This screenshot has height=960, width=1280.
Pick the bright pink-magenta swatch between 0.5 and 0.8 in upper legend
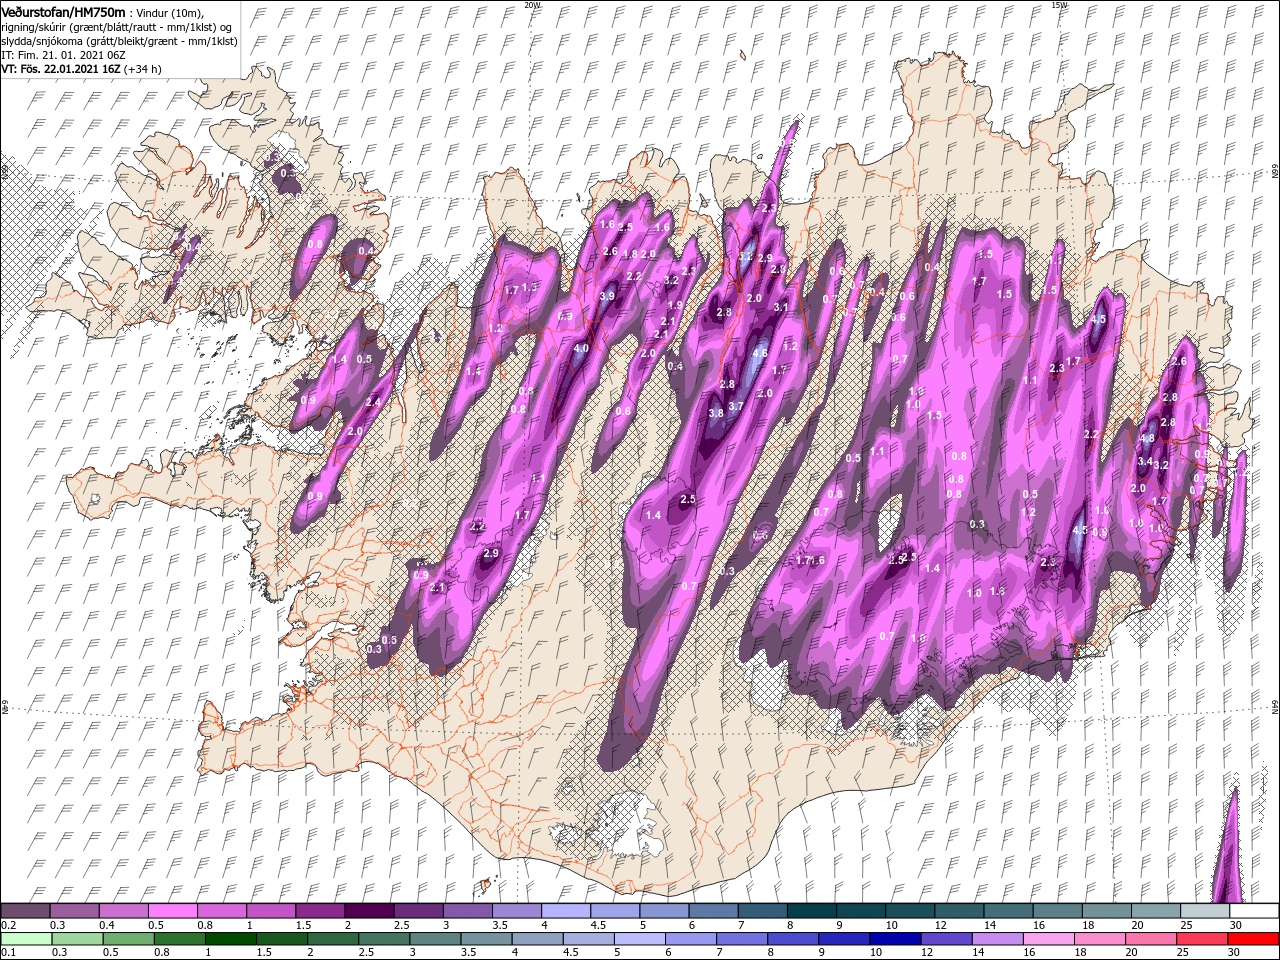tap(172, 911)
